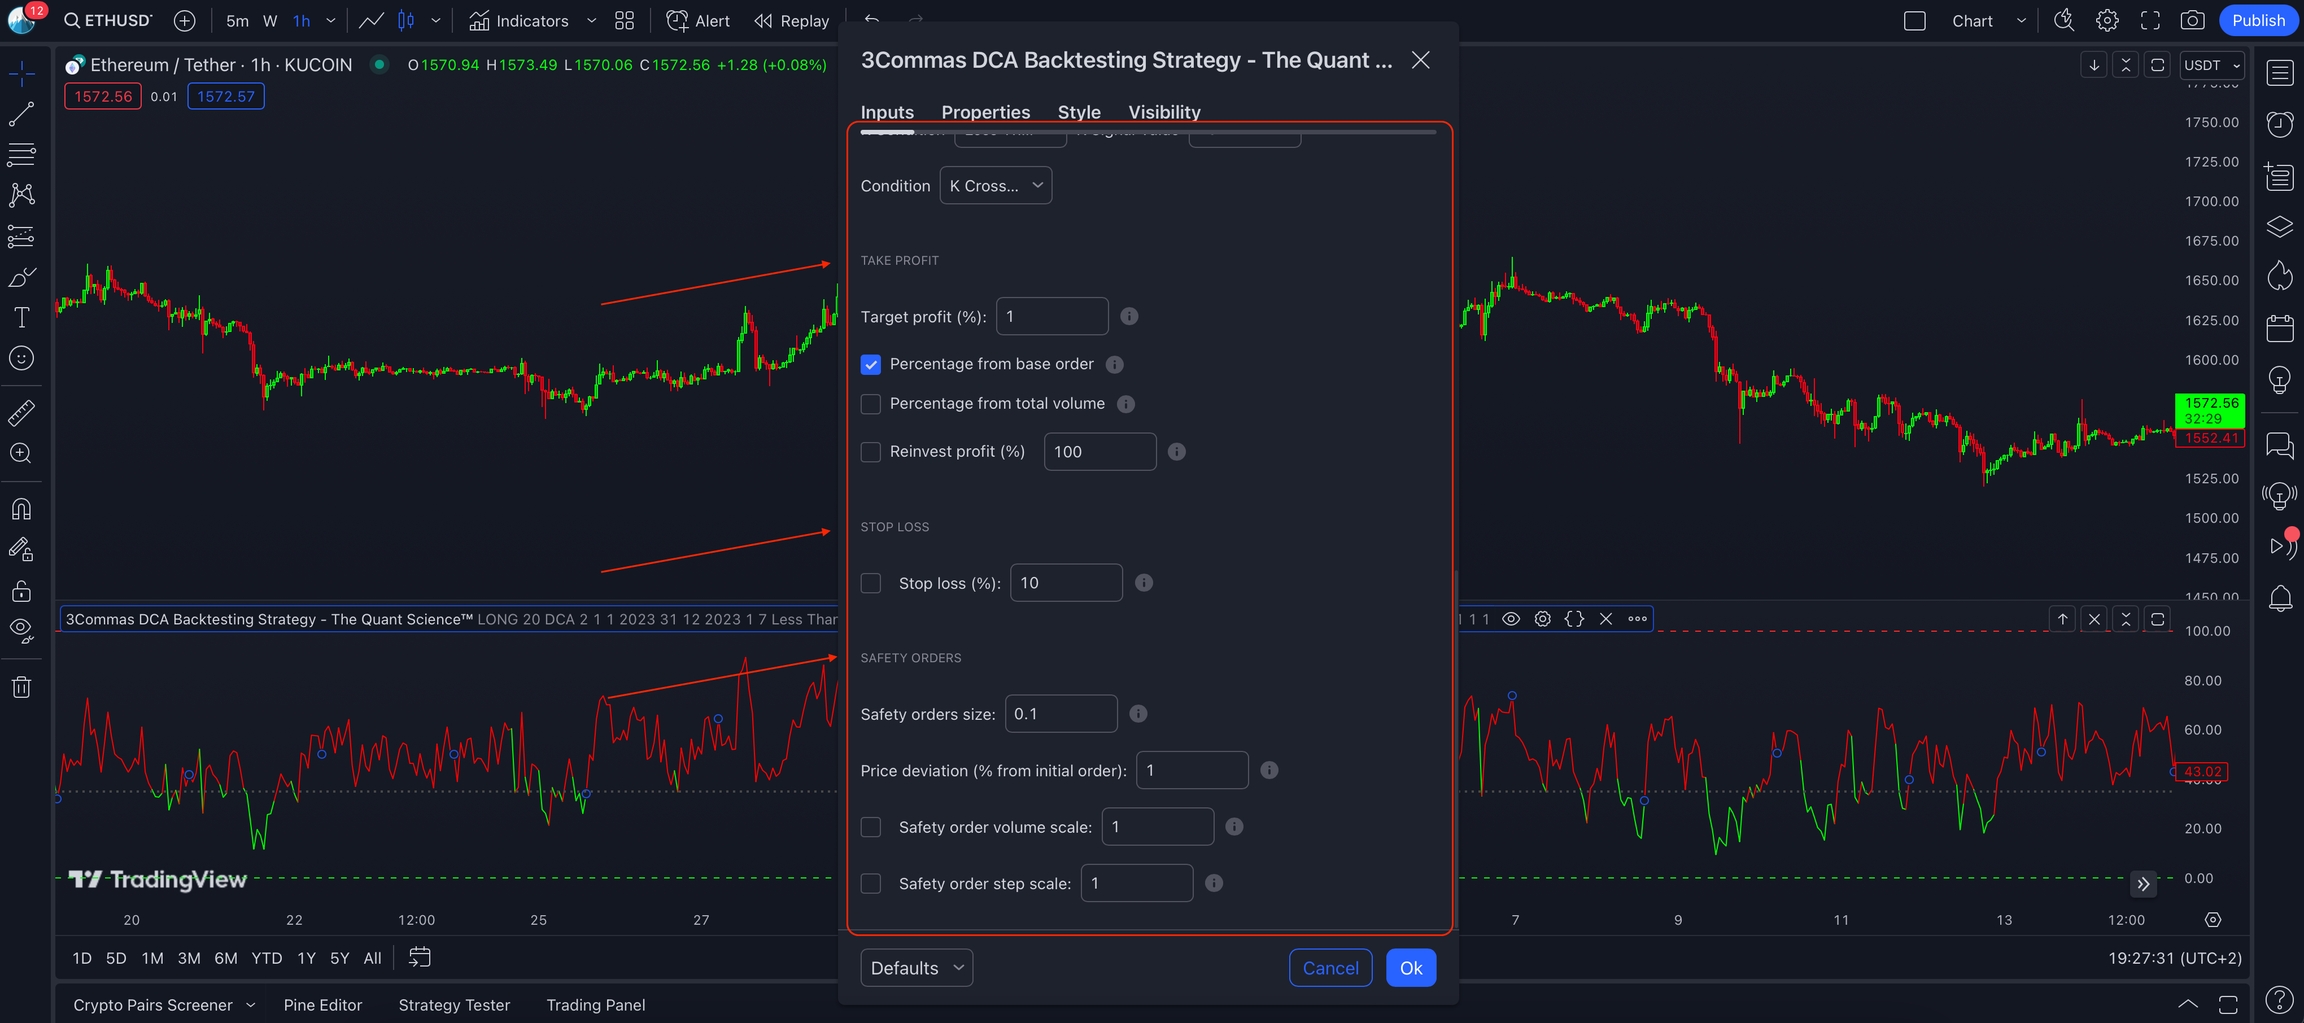
Task: Uncheck Percentage from base order
Action: click(x=871, y=365)
